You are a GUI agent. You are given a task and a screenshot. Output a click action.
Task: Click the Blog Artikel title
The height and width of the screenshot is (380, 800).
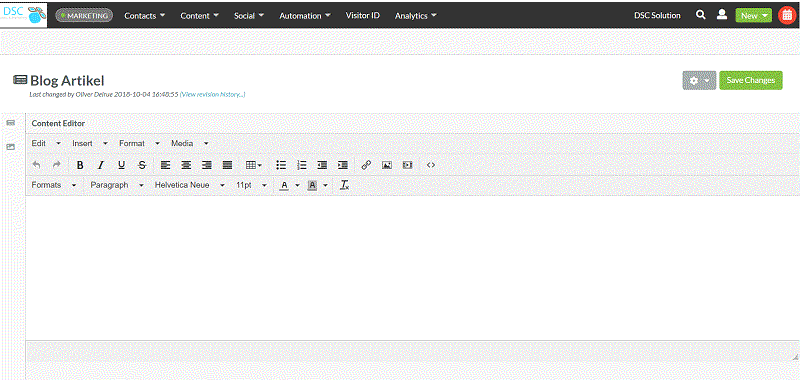point(67,80)
